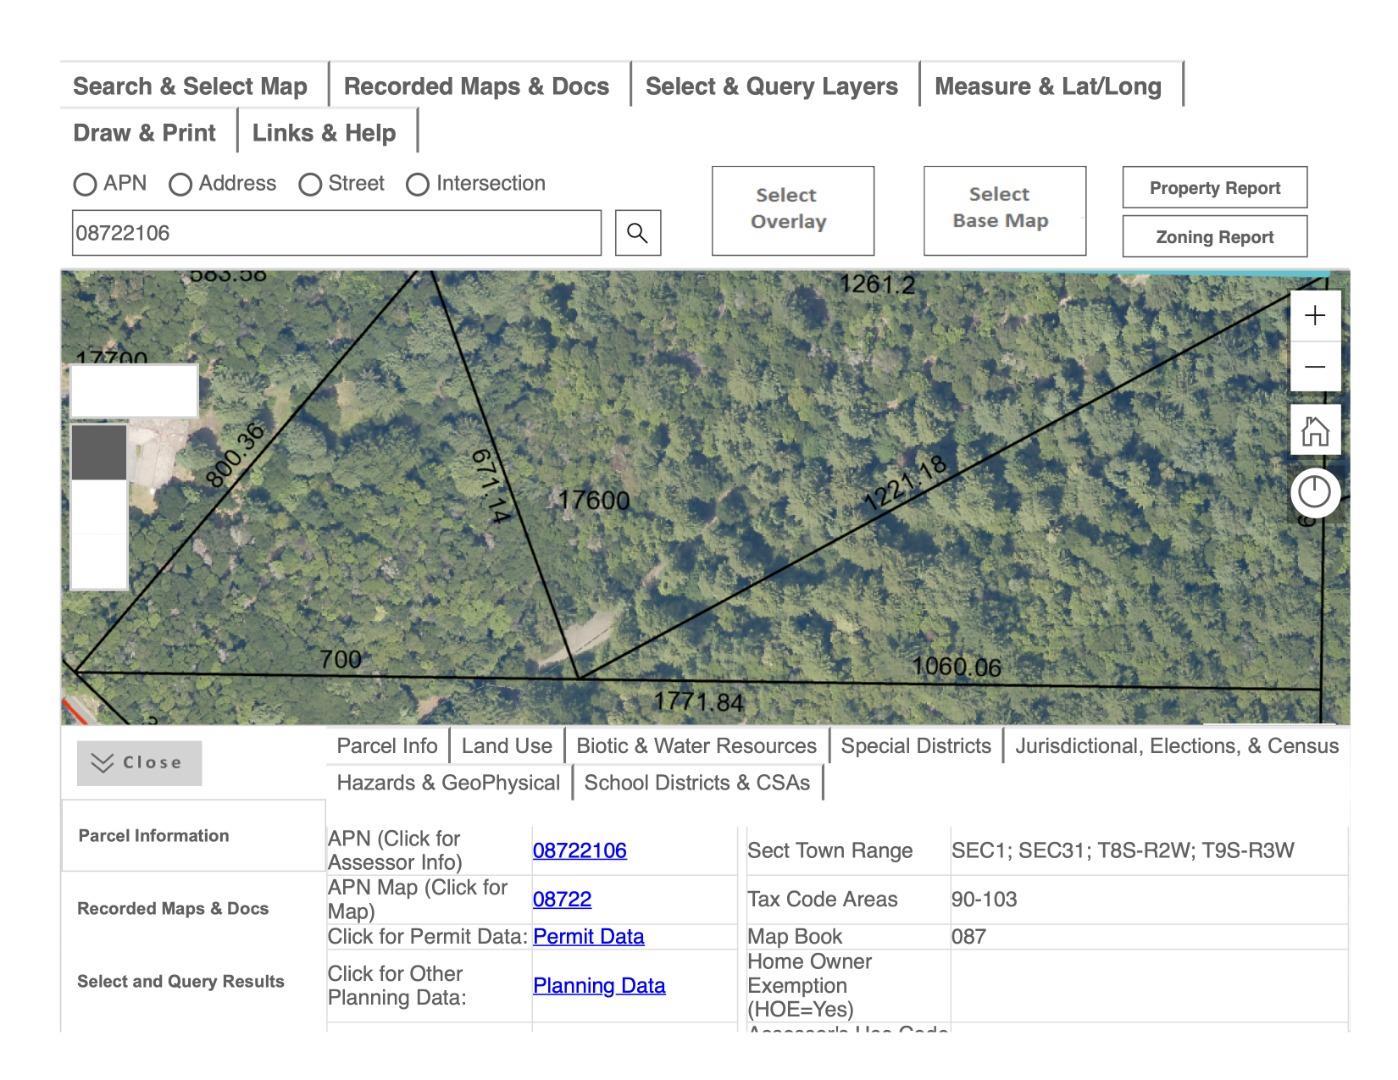Open the Permit Data link
The width and height of the screenshot is (1398, 1080).
click(588, 937)
